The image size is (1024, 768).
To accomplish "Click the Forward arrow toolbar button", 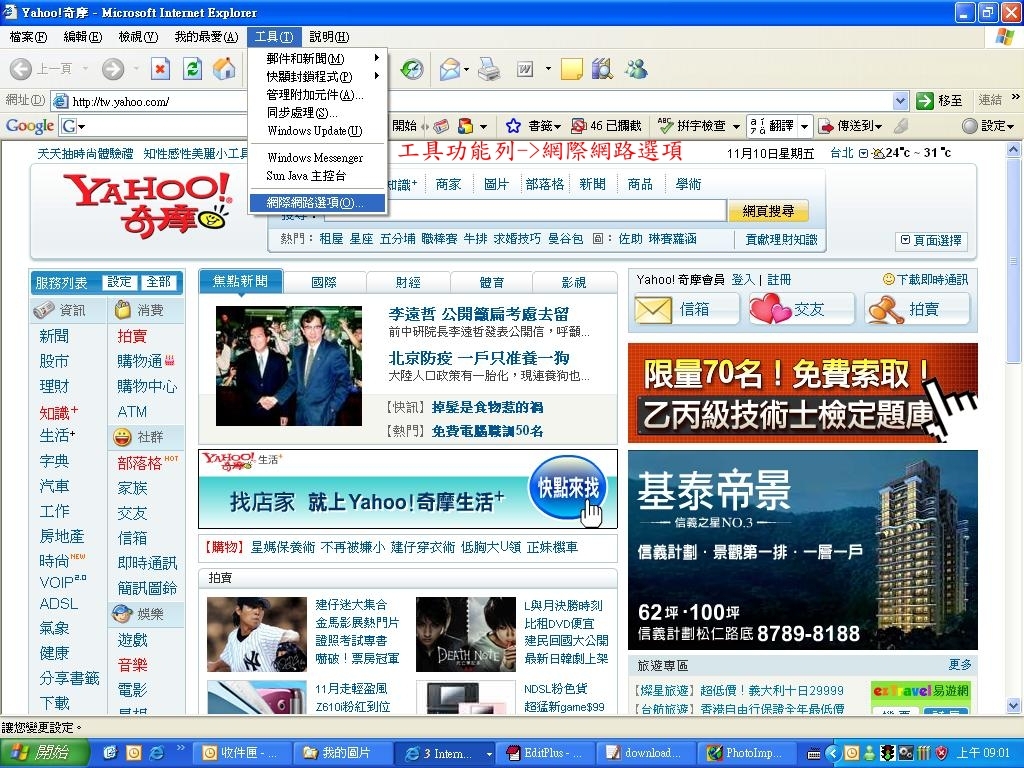I will pos(113,69).
